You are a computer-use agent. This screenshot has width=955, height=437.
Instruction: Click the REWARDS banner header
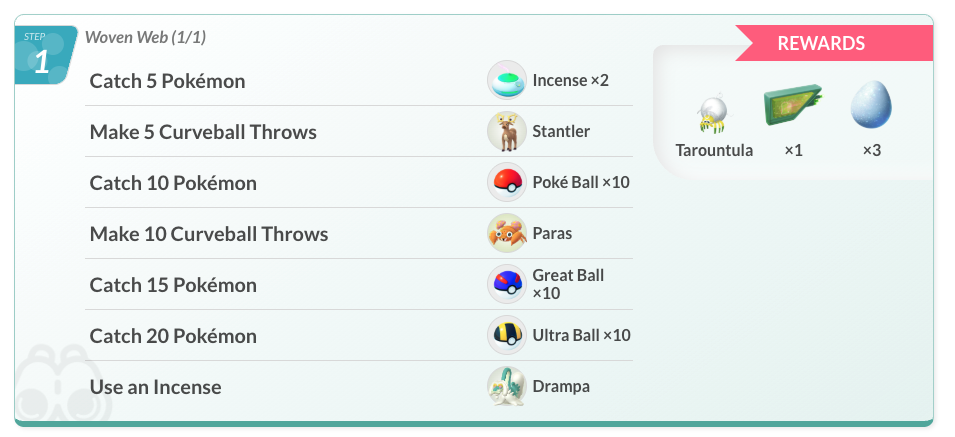(835, 43)
